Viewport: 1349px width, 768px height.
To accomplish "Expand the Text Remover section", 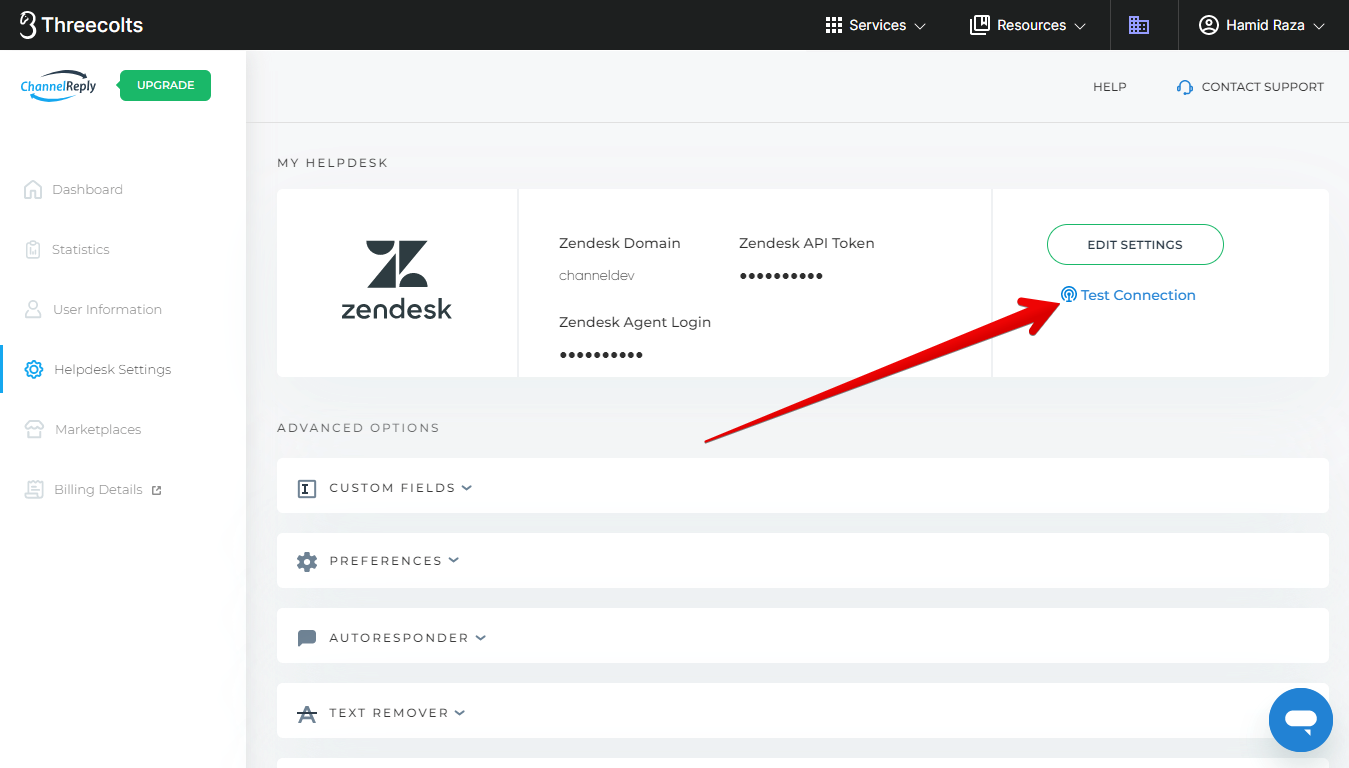I will pyautogui.click(x=803, y=711).
